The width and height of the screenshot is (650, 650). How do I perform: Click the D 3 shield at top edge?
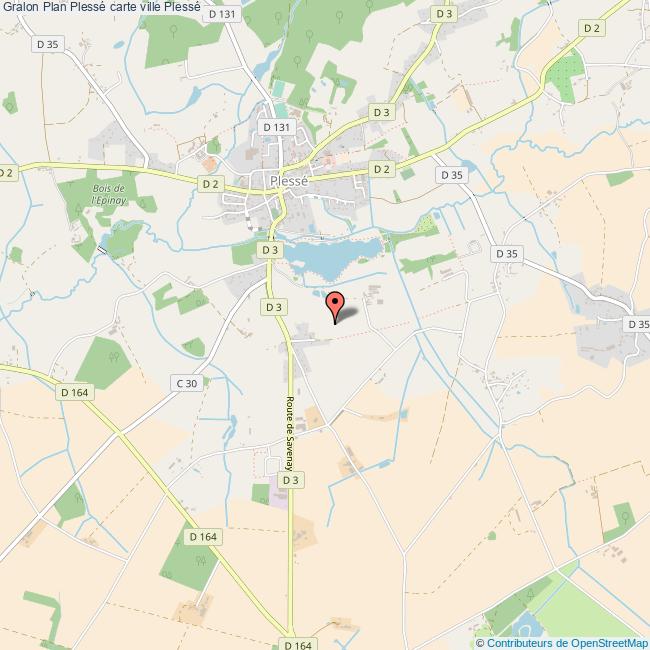[444, 14]
